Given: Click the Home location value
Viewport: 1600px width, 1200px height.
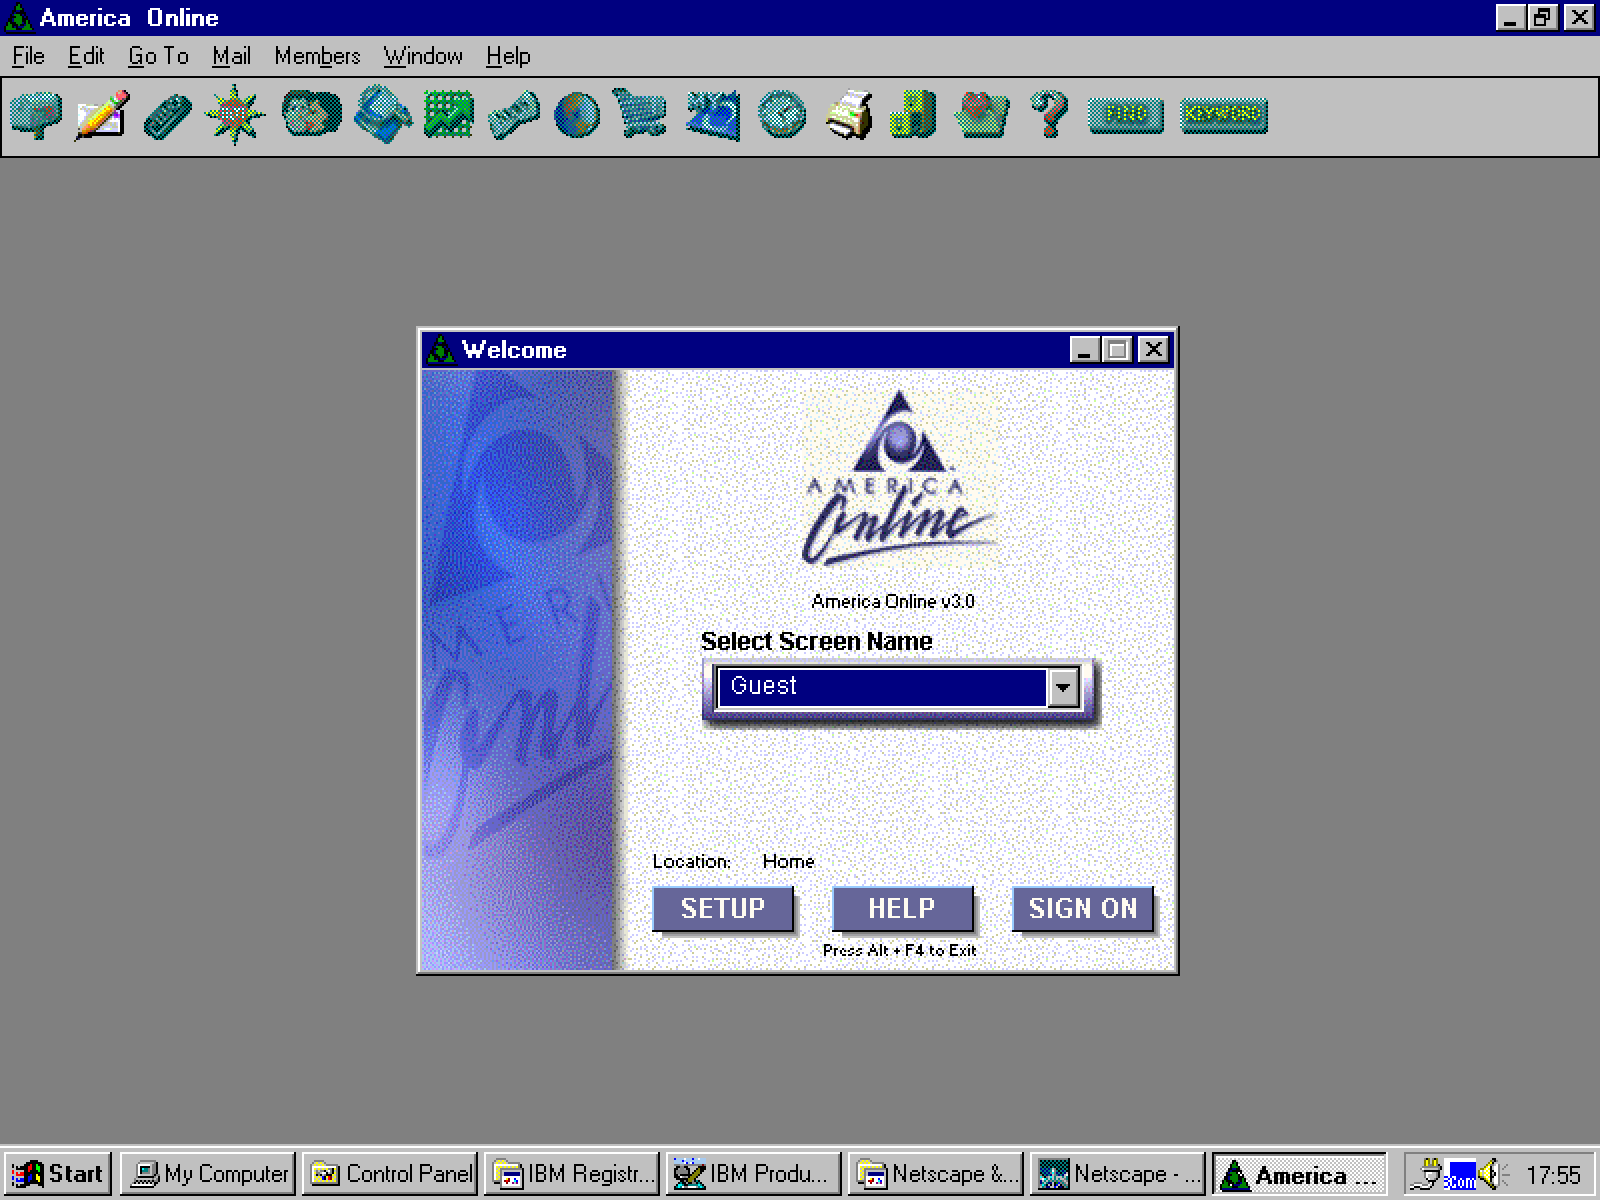Looking at the screenshot, I should 788,861.
